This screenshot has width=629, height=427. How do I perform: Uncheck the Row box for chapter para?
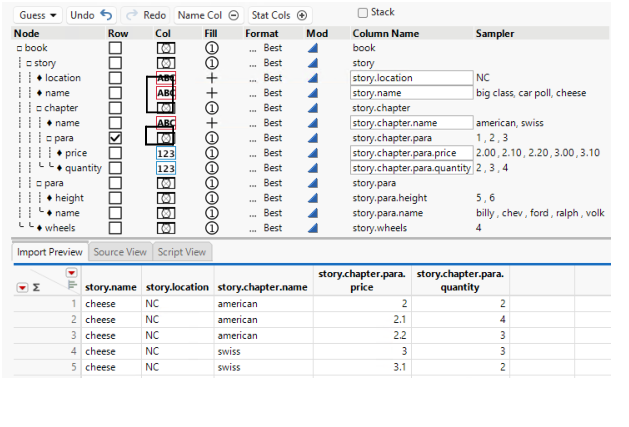click(115, 138)
